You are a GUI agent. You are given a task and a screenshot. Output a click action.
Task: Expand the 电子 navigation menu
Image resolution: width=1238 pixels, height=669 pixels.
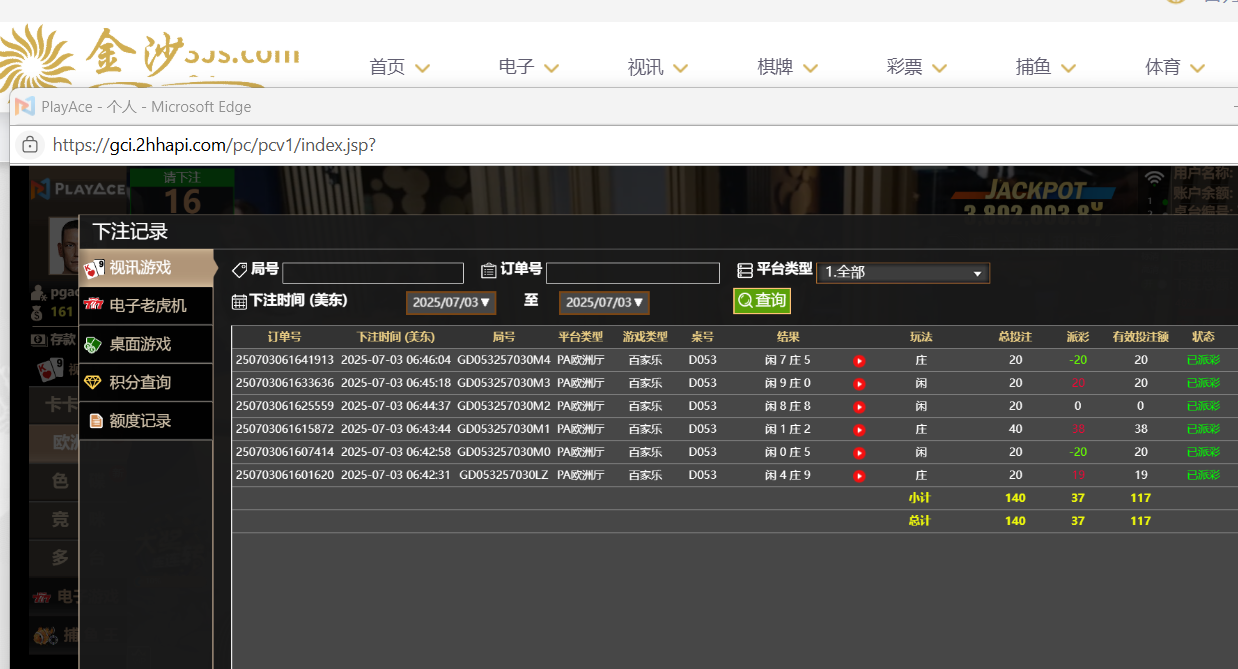click(x=528, y=68)
